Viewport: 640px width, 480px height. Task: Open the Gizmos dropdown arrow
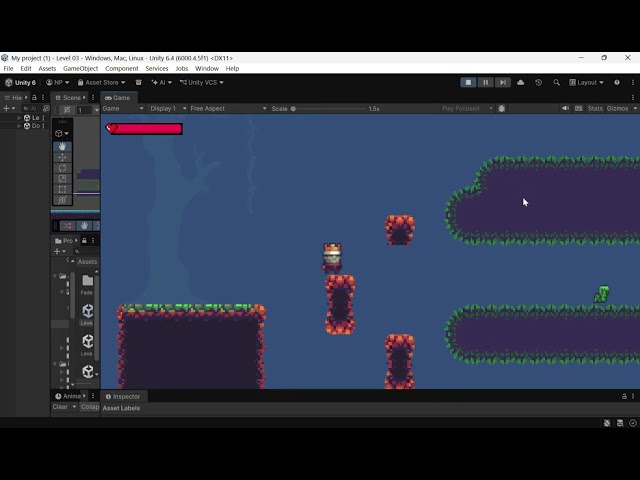pyautogui.click(x=635, y=109)
